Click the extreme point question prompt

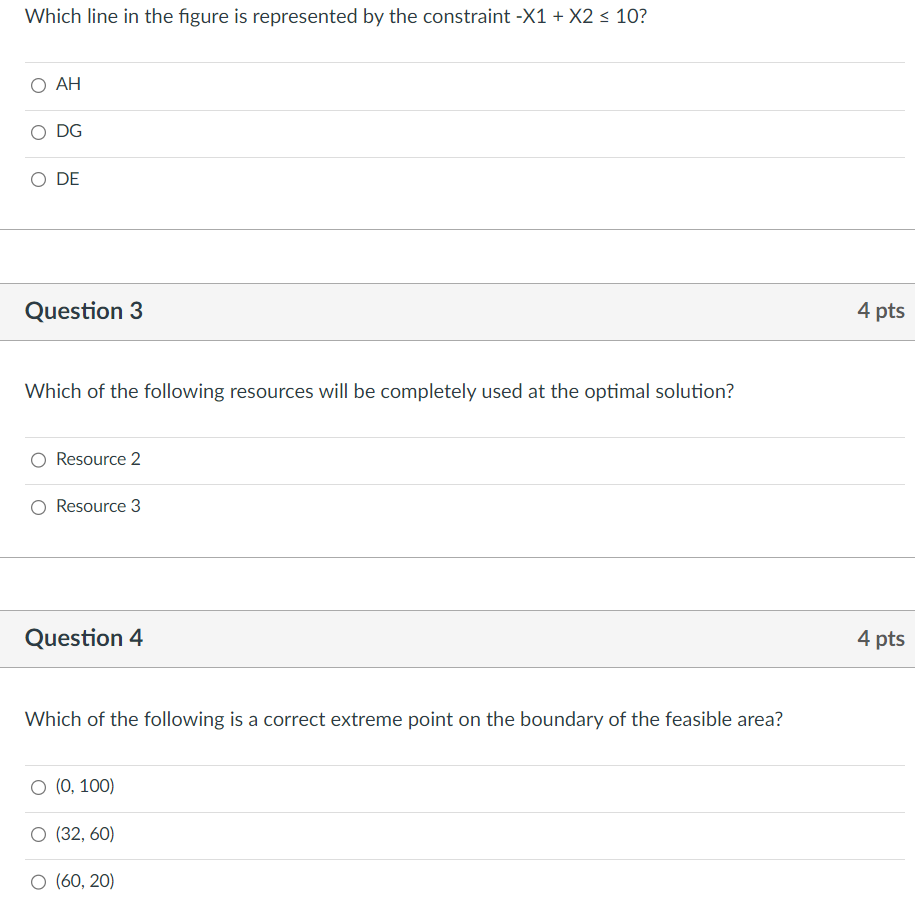[403, 719]
